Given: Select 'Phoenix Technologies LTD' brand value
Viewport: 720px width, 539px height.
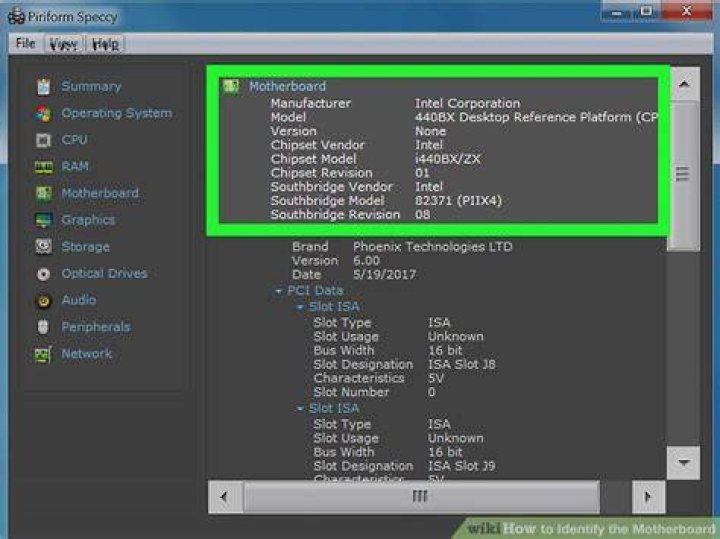Looking at the screenshot, I should pos(433,247).
